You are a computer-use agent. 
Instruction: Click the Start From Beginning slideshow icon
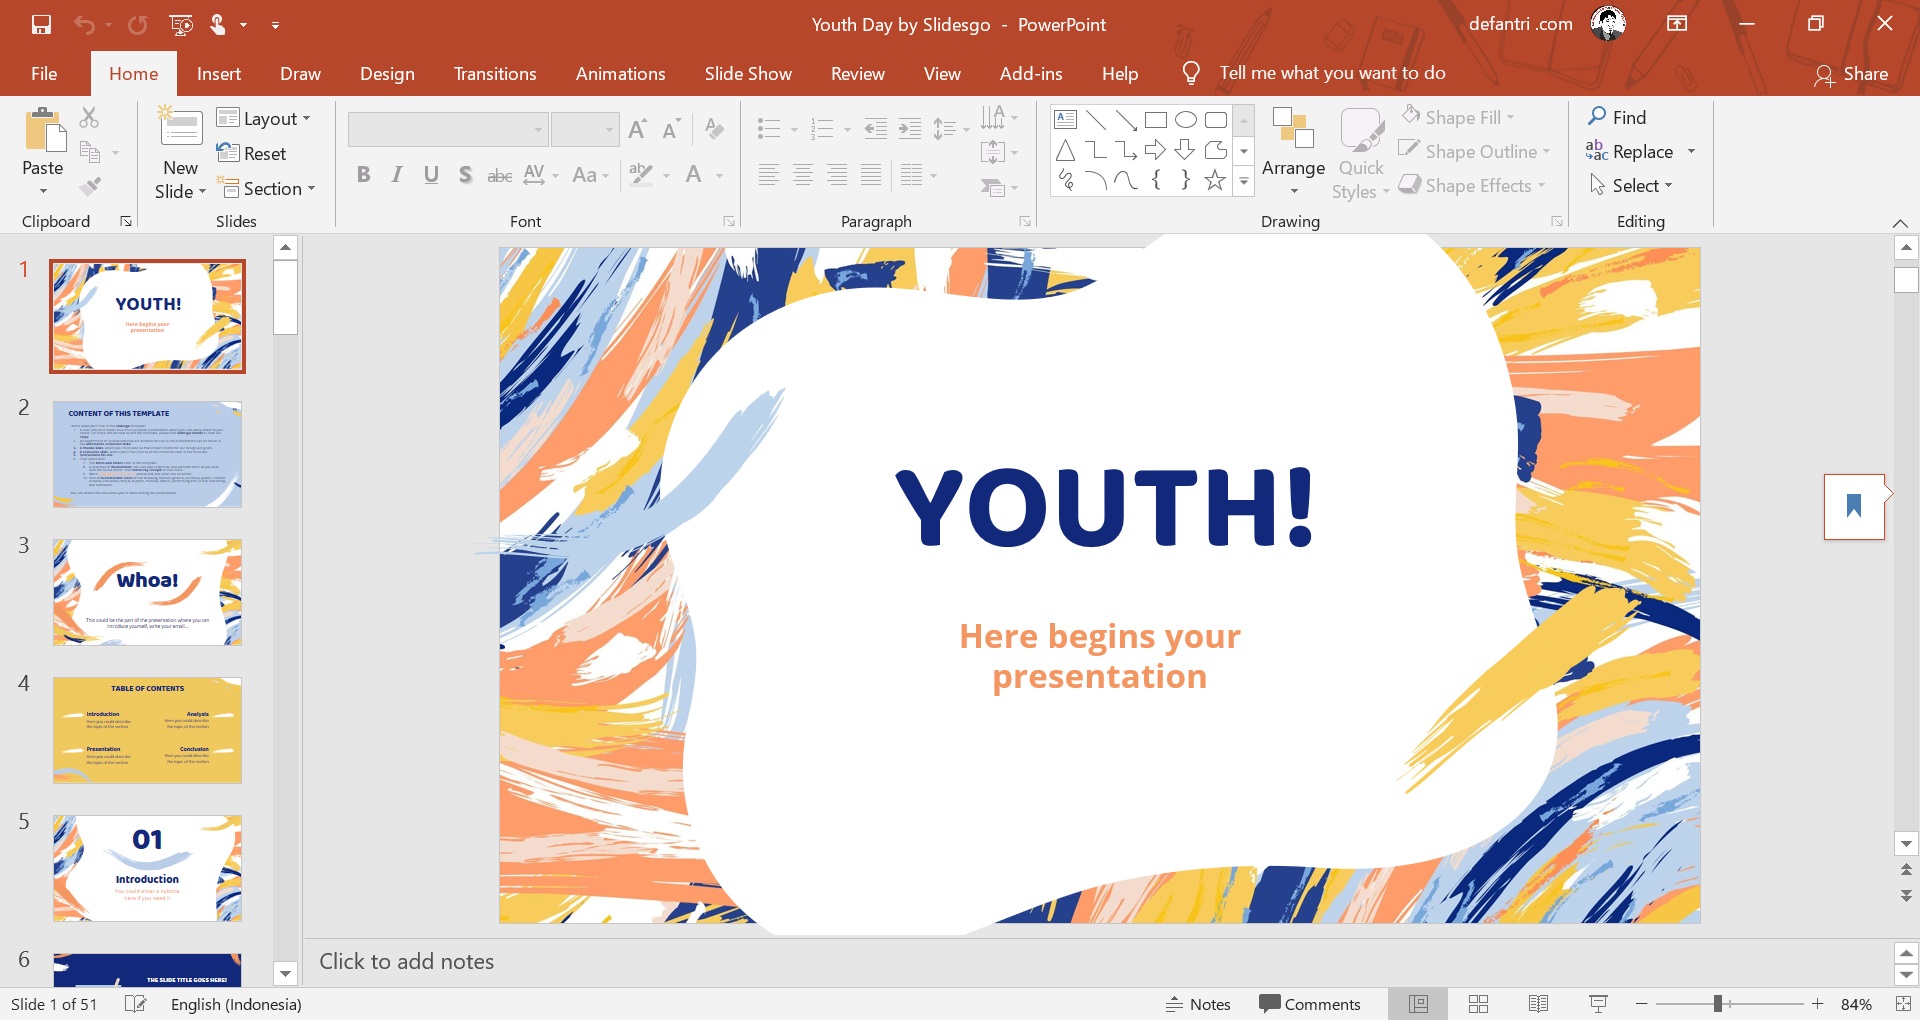181,25
